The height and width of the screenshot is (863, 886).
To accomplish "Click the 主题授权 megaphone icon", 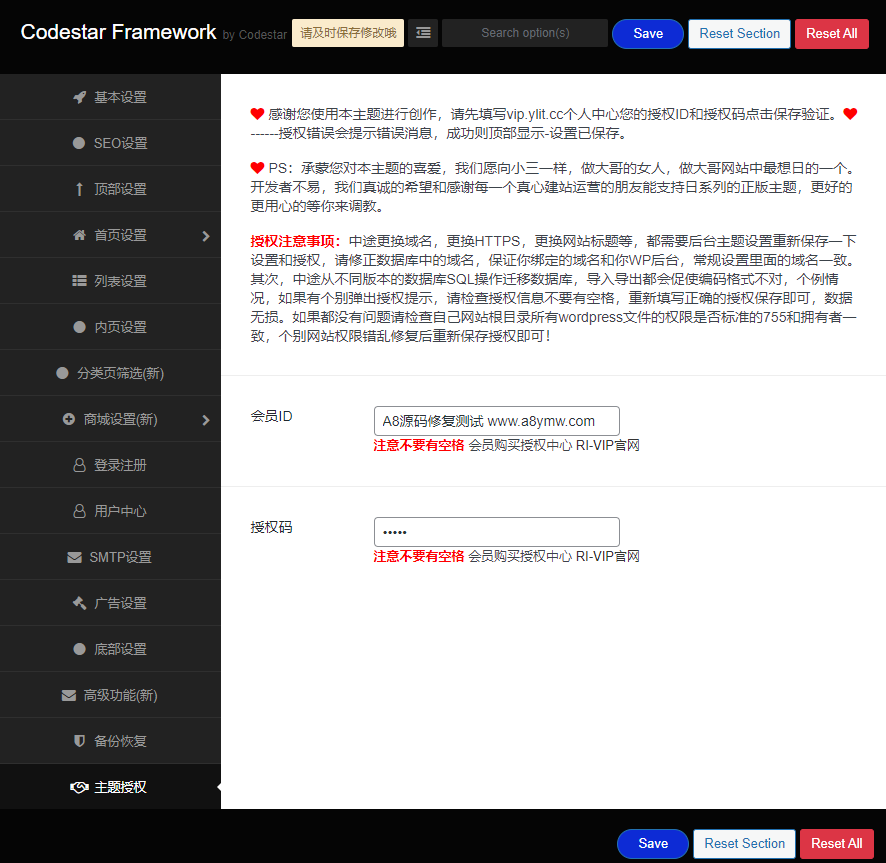I will point(80,786).
